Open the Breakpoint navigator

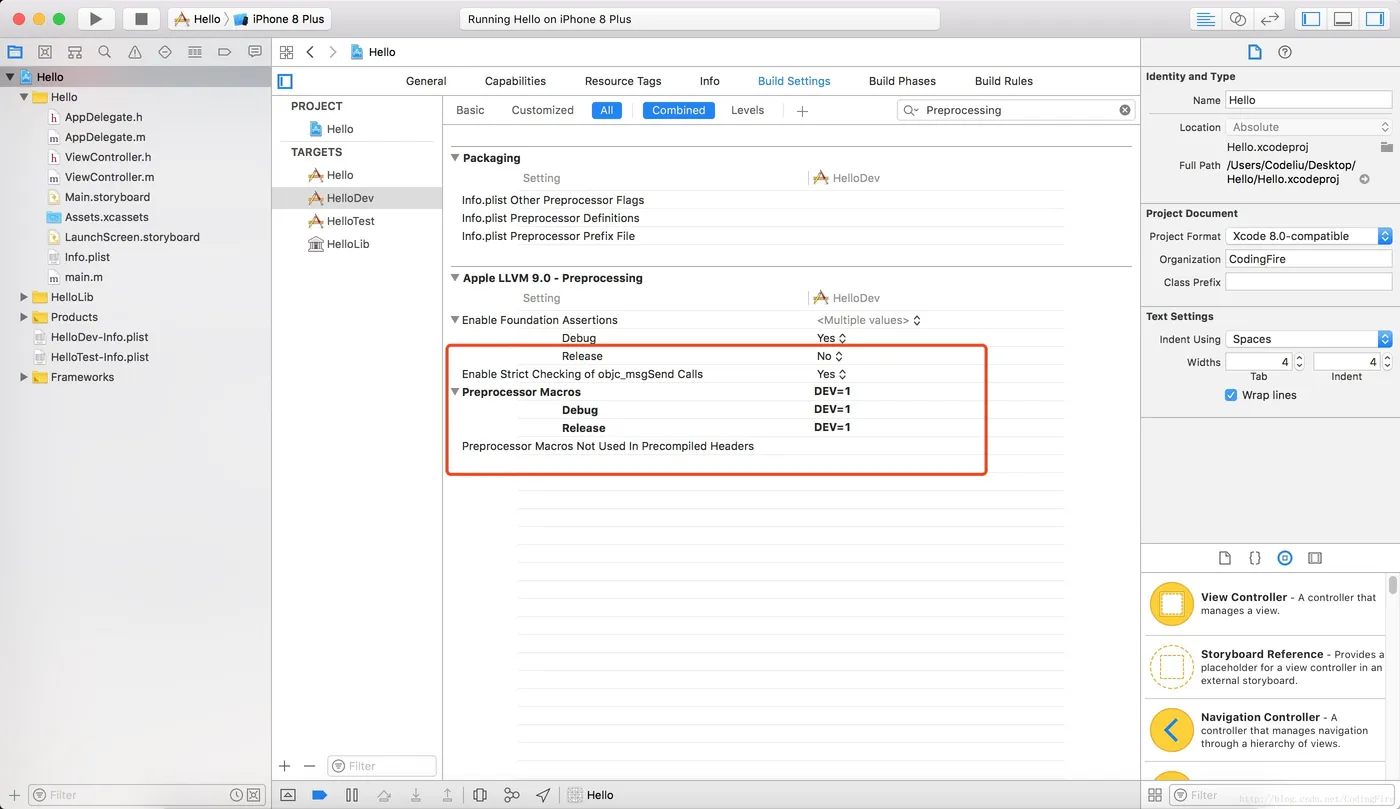225,52
